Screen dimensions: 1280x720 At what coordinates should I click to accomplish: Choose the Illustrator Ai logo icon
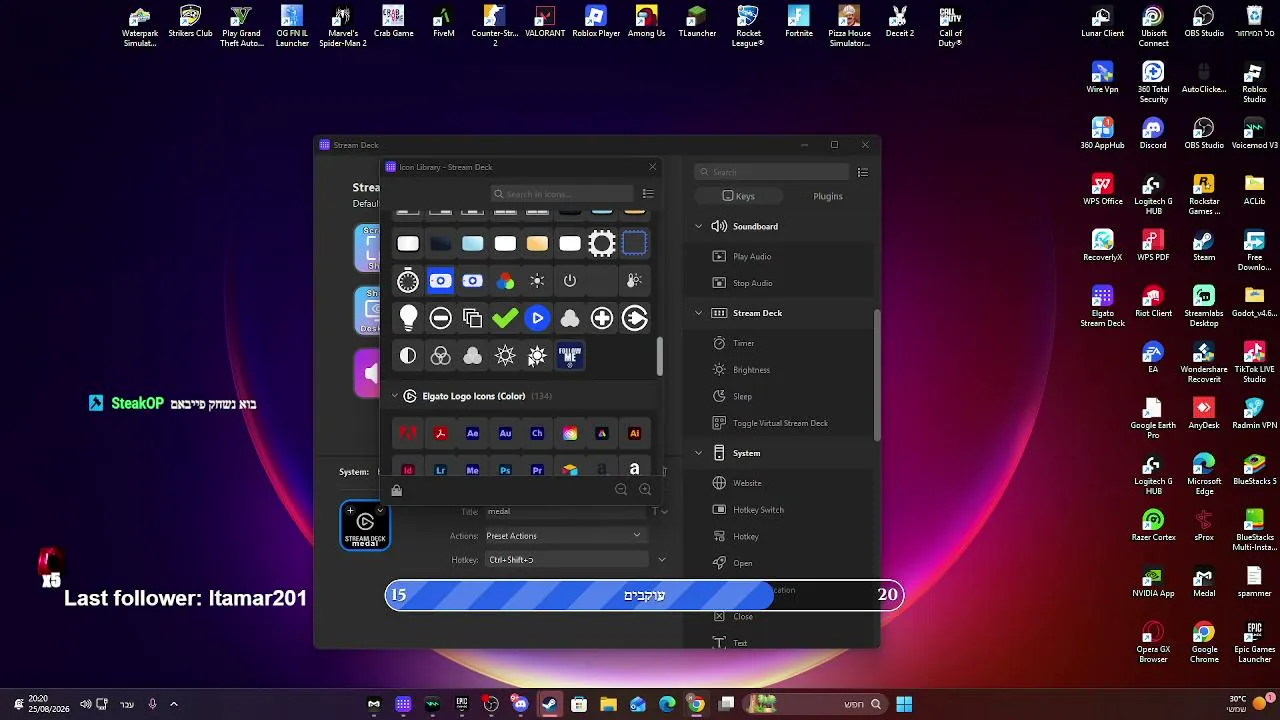click(634, 433)
